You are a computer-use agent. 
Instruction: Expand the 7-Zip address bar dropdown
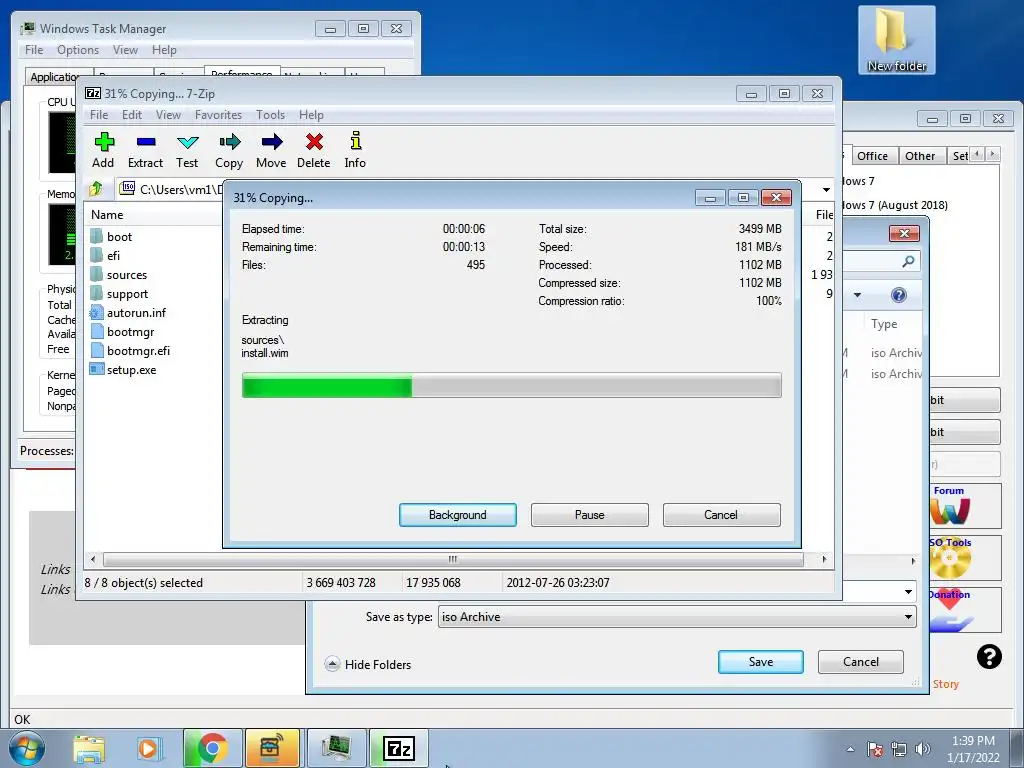coord(826,189)
